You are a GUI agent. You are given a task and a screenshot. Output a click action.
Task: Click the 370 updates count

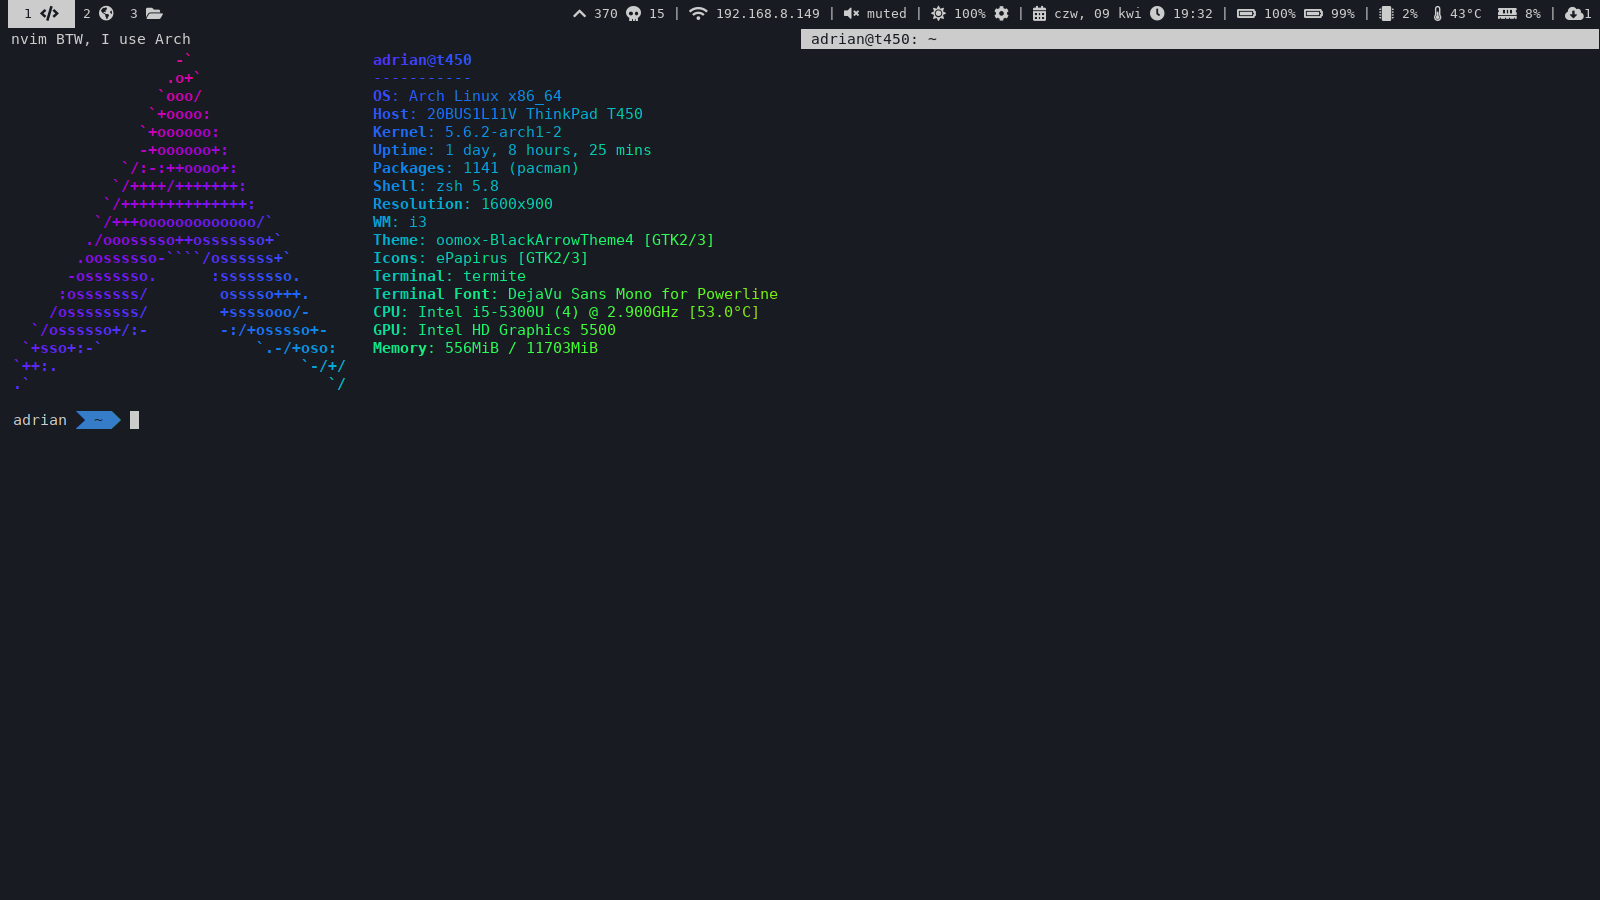(x=605, y=14)
